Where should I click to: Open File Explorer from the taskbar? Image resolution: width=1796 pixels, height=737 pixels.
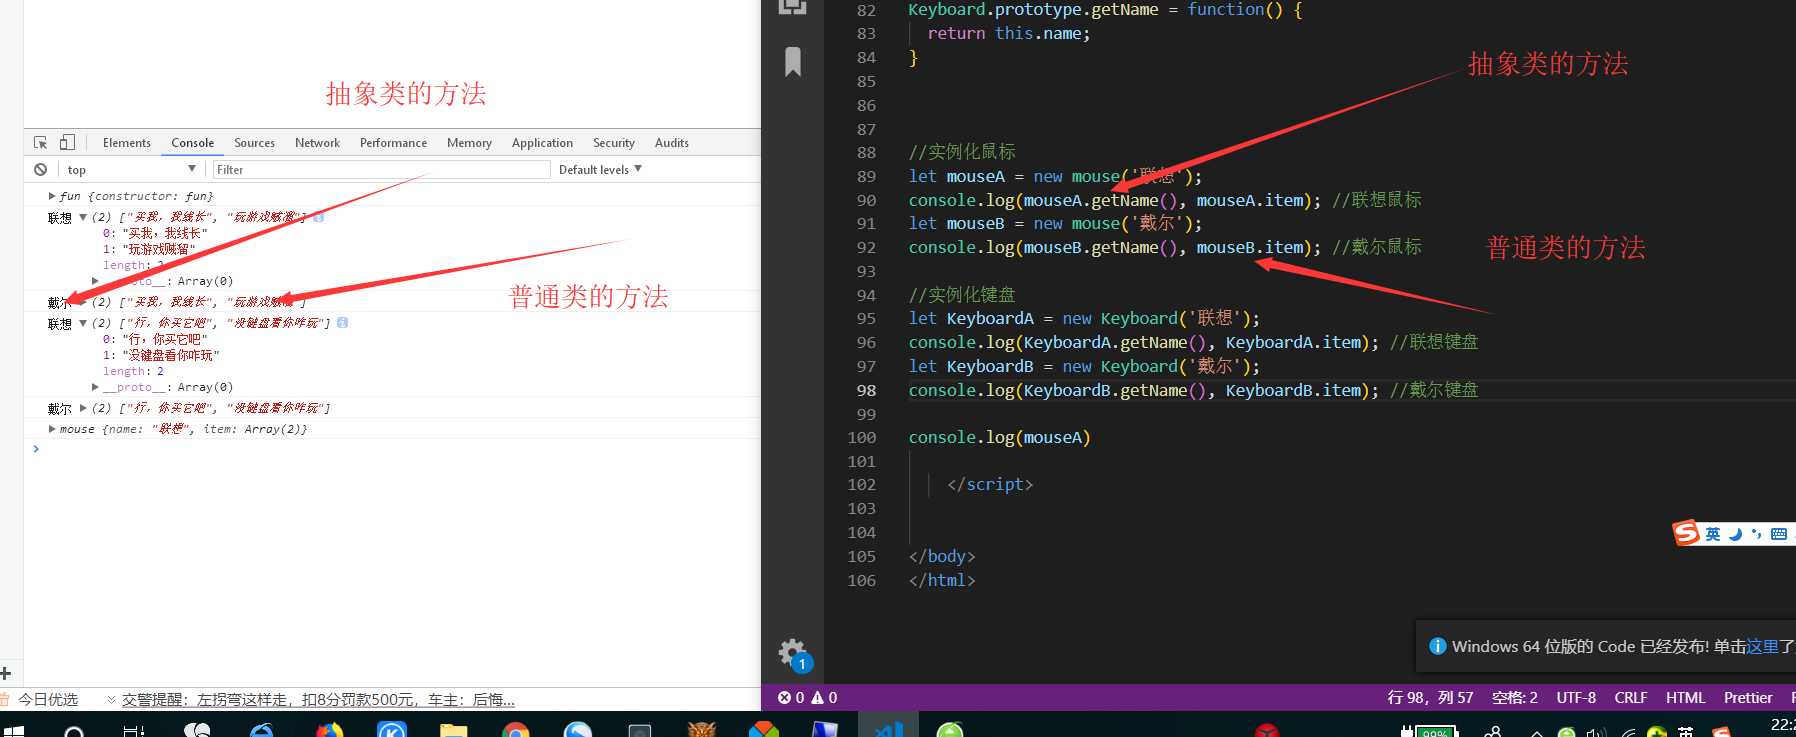454,730
